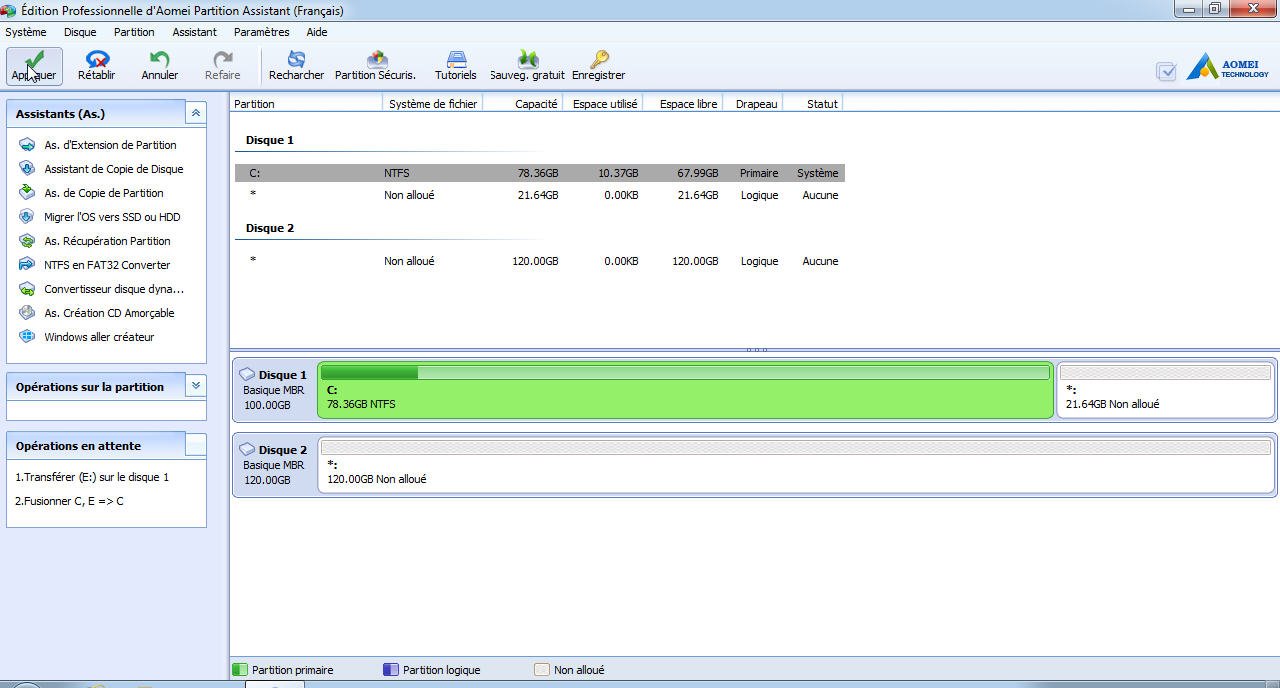Select the Disque 2 disk icon
This screenshot has width=1280, height=688.
tap(247, 450)
